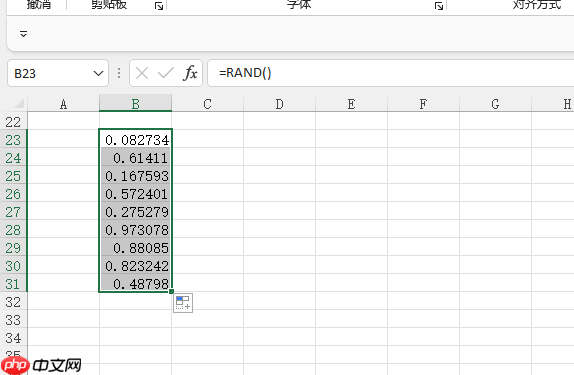Screen dimensions: 574x375
Task: Select row 26 header
Action: (13, 194)
